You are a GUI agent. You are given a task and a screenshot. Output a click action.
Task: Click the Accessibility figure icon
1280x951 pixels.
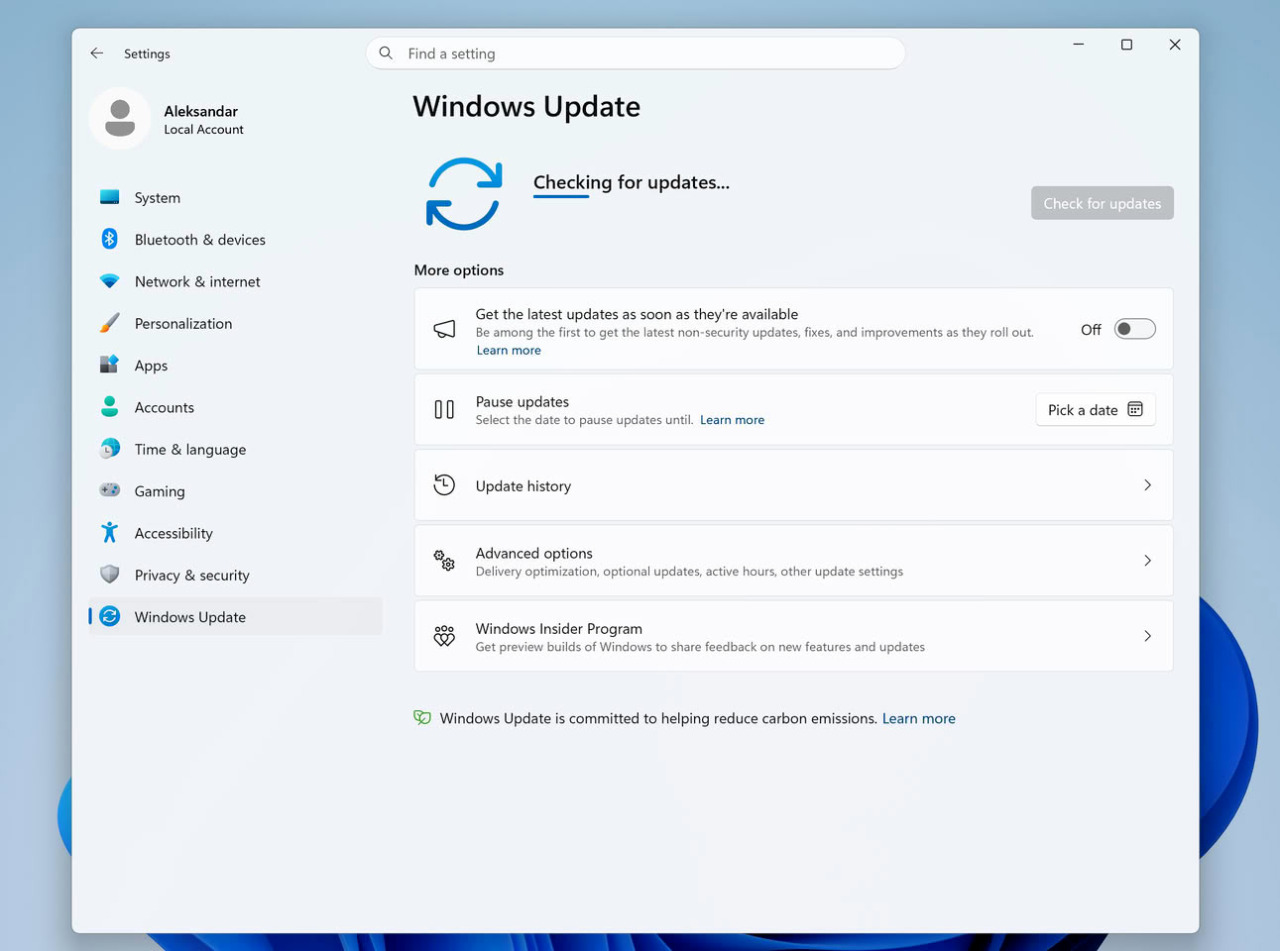[110, 533]
